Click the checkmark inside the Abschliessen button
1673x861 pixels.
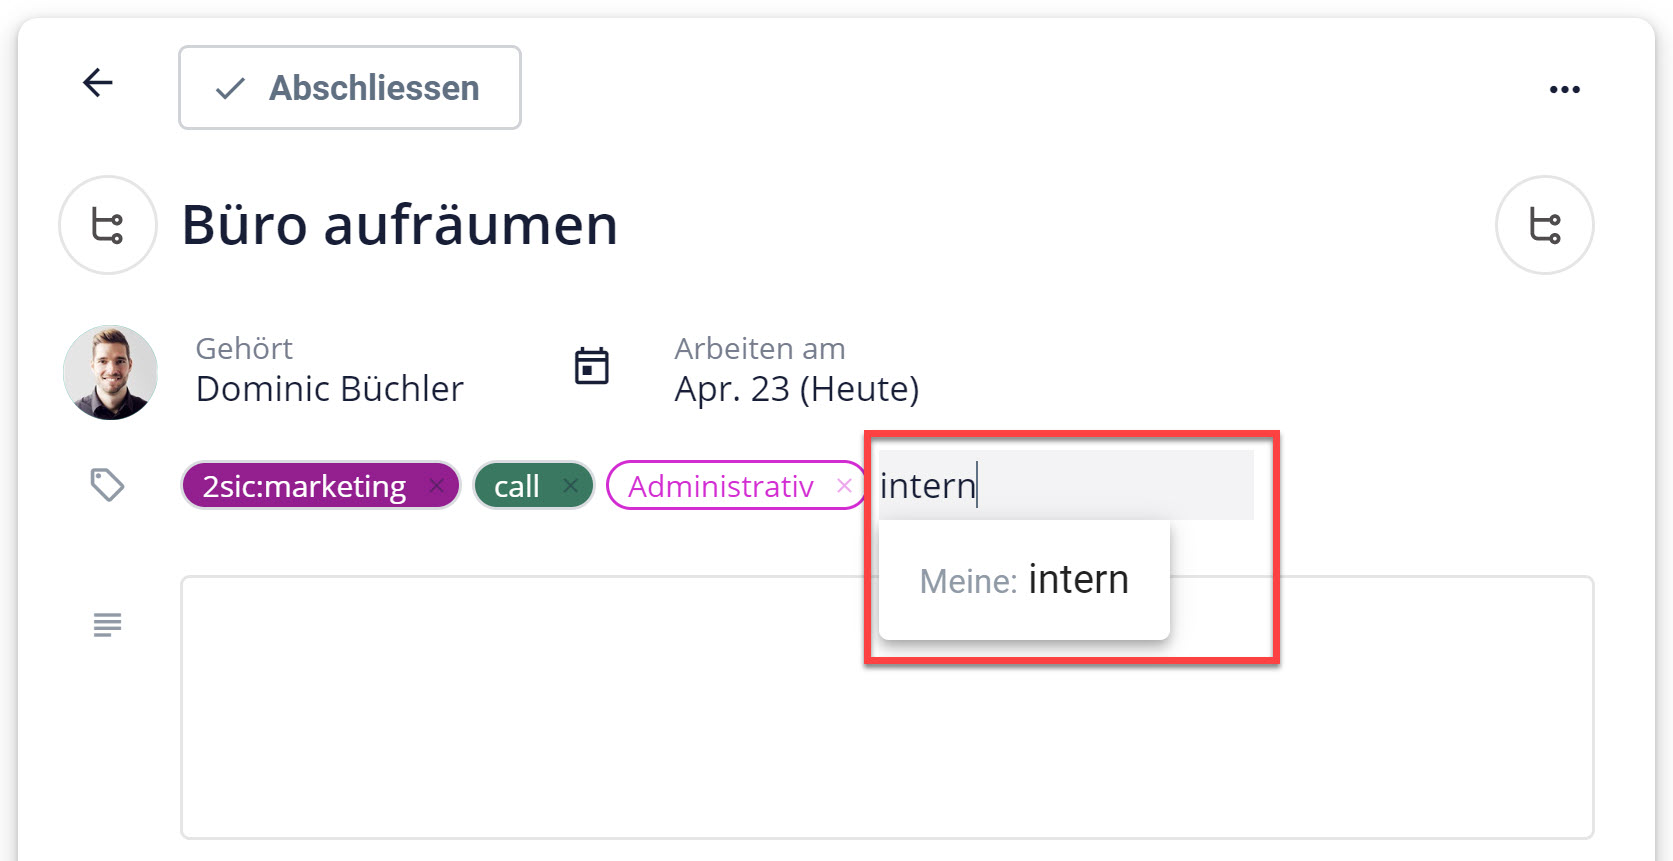[x=229, y=88]
